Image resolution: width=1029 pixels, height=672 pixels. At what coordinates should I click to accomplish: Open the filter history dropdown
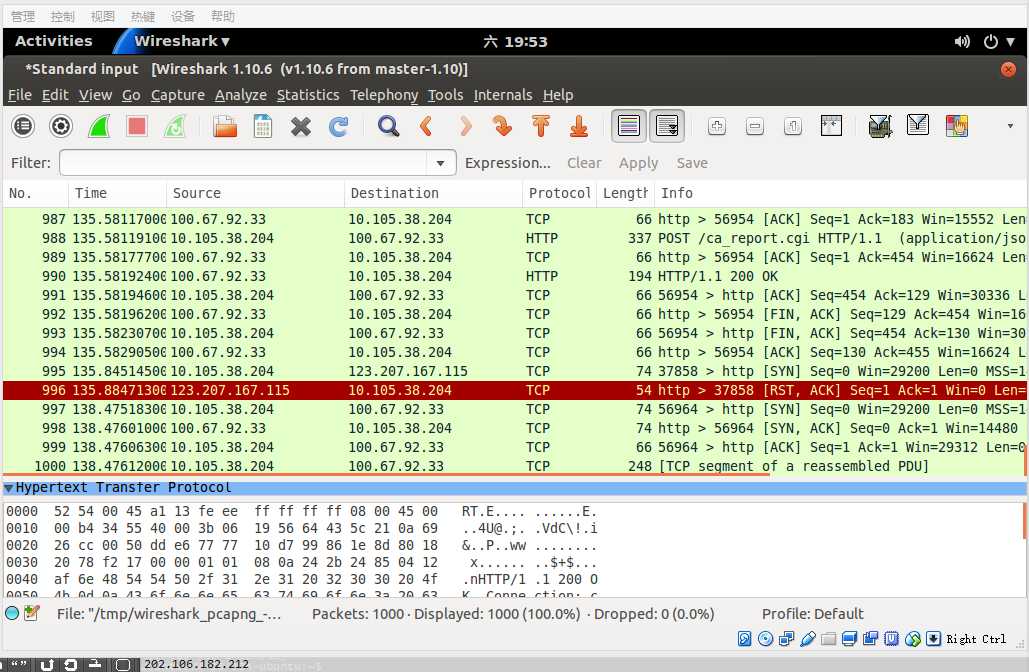pyautogui.click(x=441, y=163)
